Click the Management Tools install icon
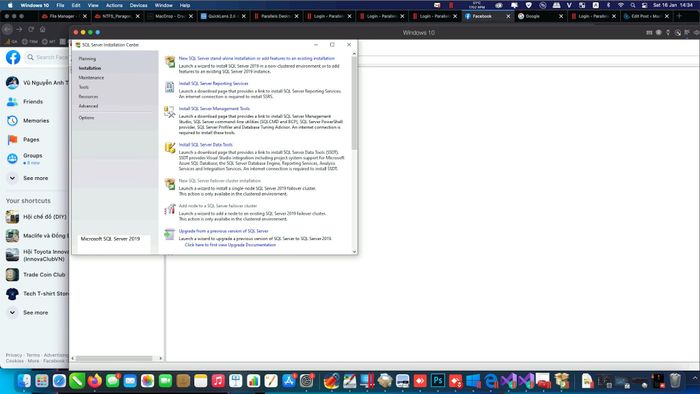This screenshot has width=700, height=394. (170, 112)
